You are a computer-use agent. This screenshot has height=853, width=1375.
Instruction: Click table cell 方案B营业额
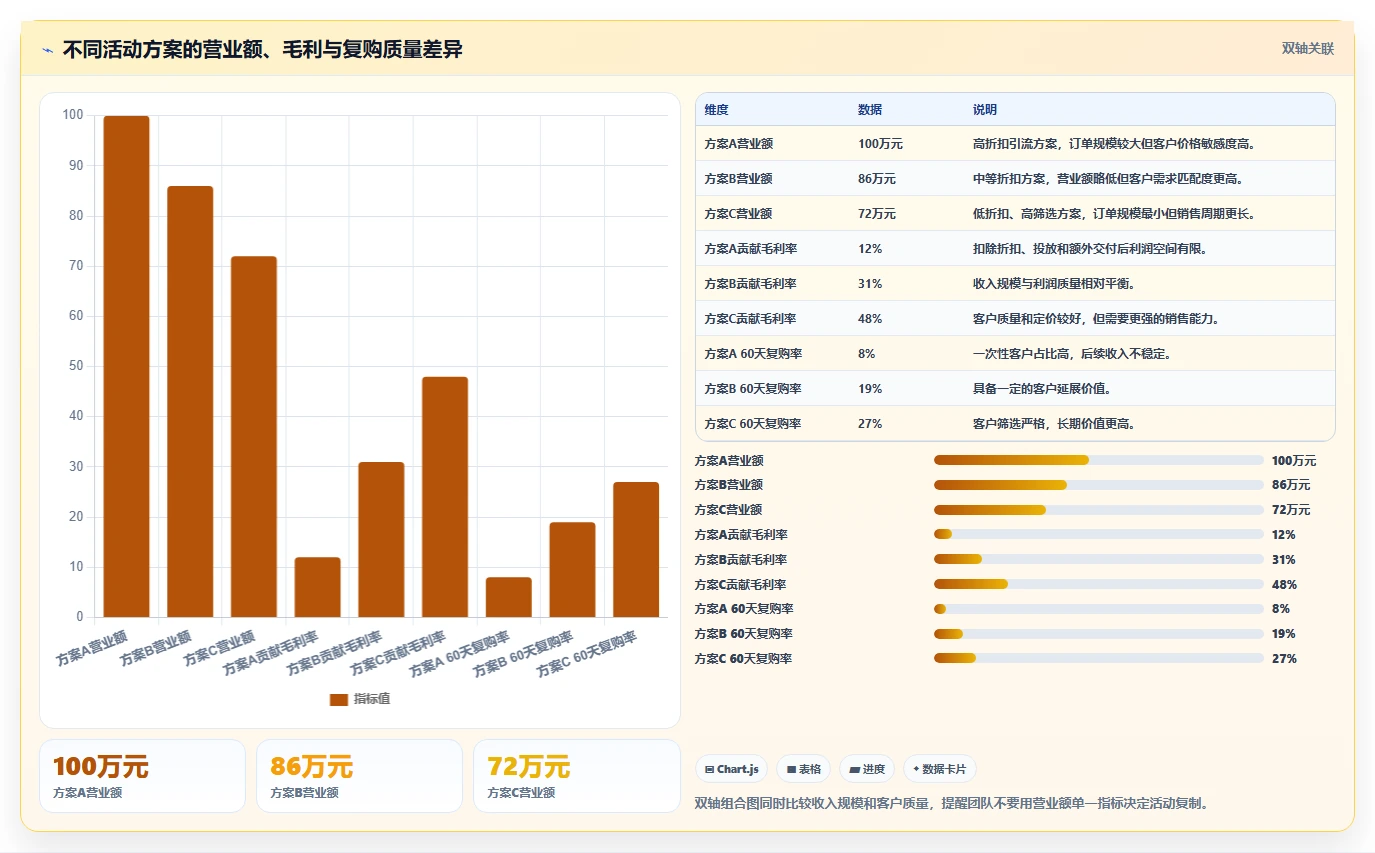[x=738, y=179]
